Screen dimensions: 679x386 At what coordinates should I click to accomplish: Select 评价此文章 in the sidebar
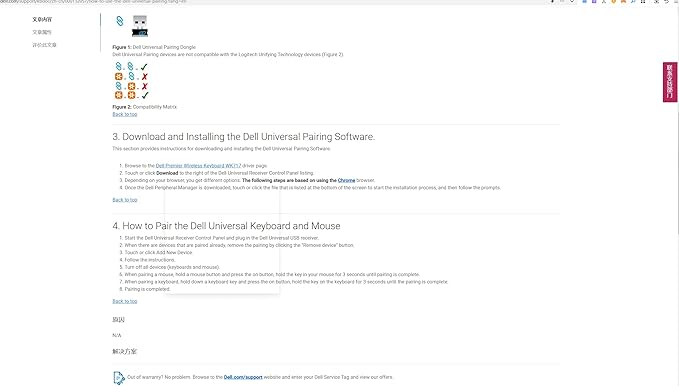tap(44, 45)
